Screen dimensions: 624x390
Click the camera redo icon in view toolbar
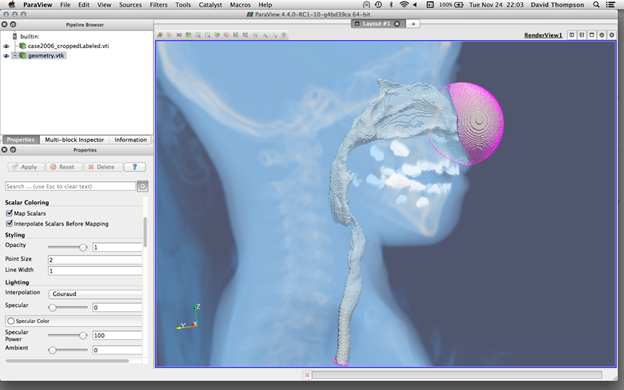(x=170, y=35)
